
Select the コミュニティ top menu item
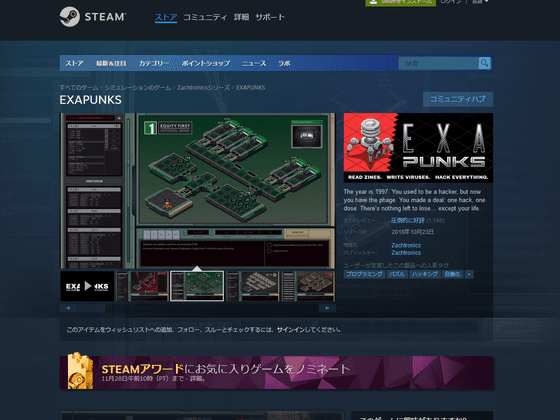click(205, 17)
